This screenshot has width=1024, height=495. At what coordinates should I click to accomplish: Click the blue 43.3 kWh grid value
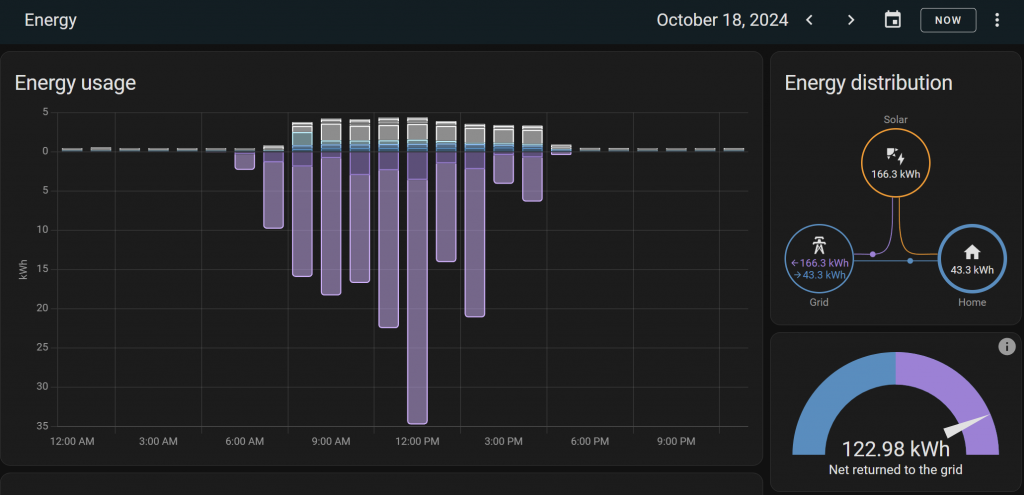point(819,275)
